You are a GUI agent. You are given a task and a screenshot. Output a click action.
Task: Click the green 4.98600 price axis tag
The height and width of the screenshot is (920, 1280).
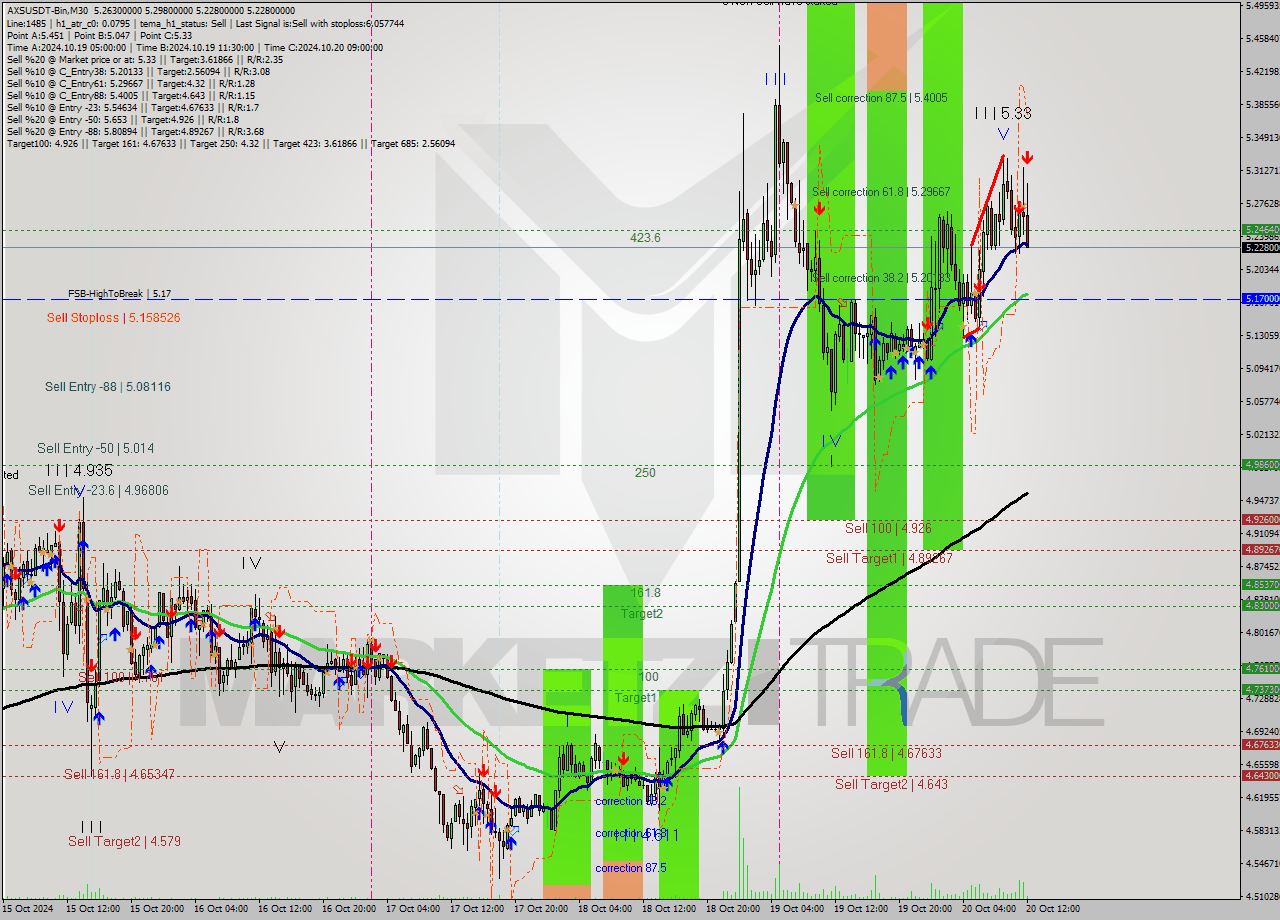[x=1260, y=464]
